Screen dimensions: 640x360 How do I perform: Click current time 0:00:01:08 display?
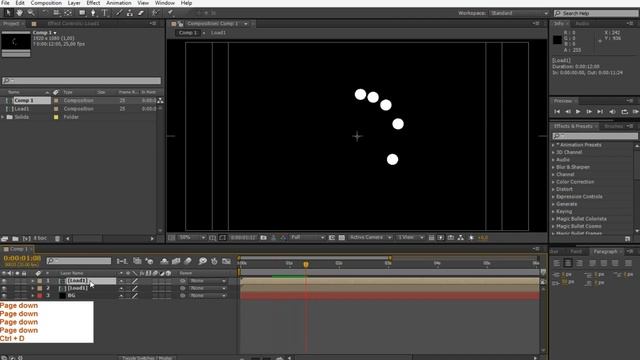[22, 258]
